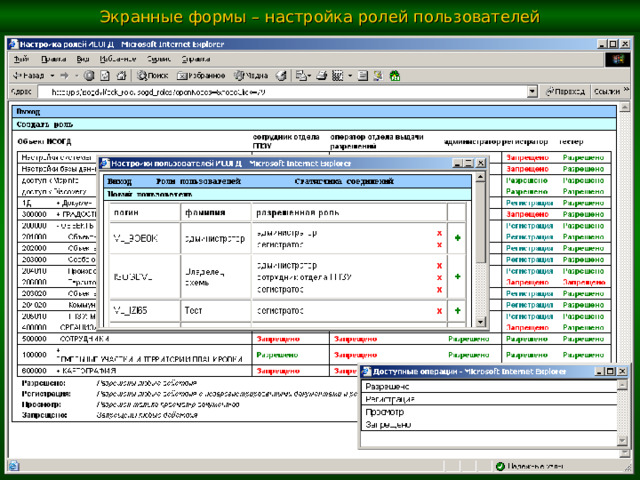Click the History (Журнал) toolbar icon
This screenshot has height=480, width=640.
point(281,76)
